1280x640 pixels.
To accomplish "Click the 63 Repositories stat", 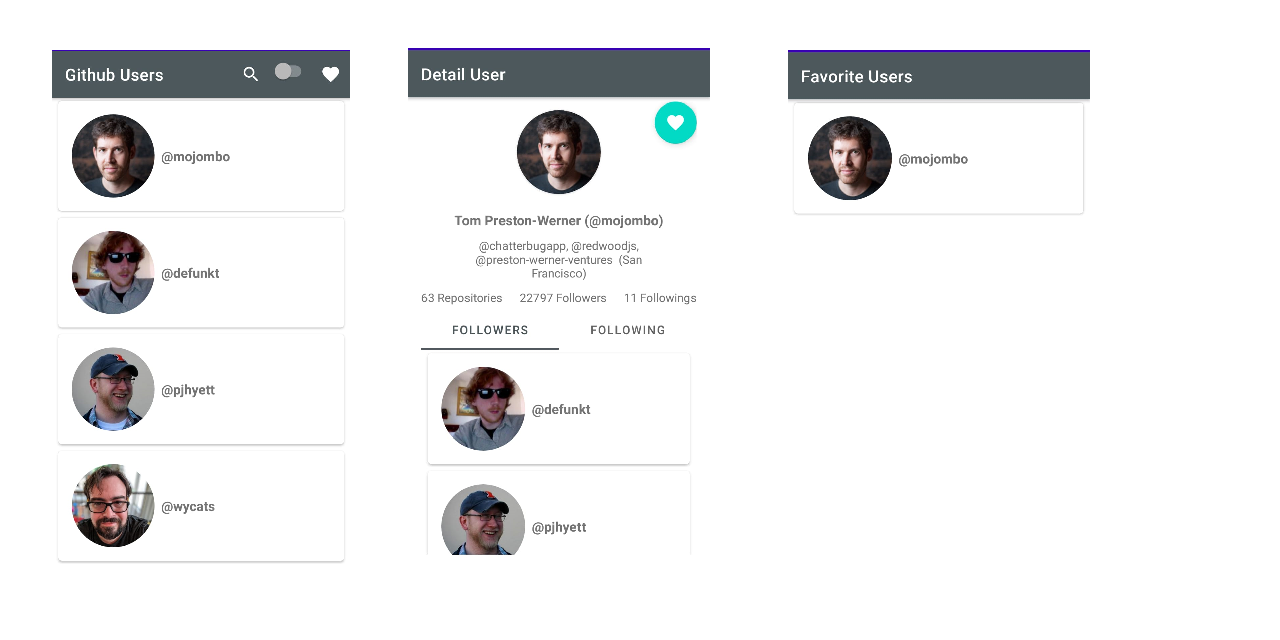I will coord(461,297).
